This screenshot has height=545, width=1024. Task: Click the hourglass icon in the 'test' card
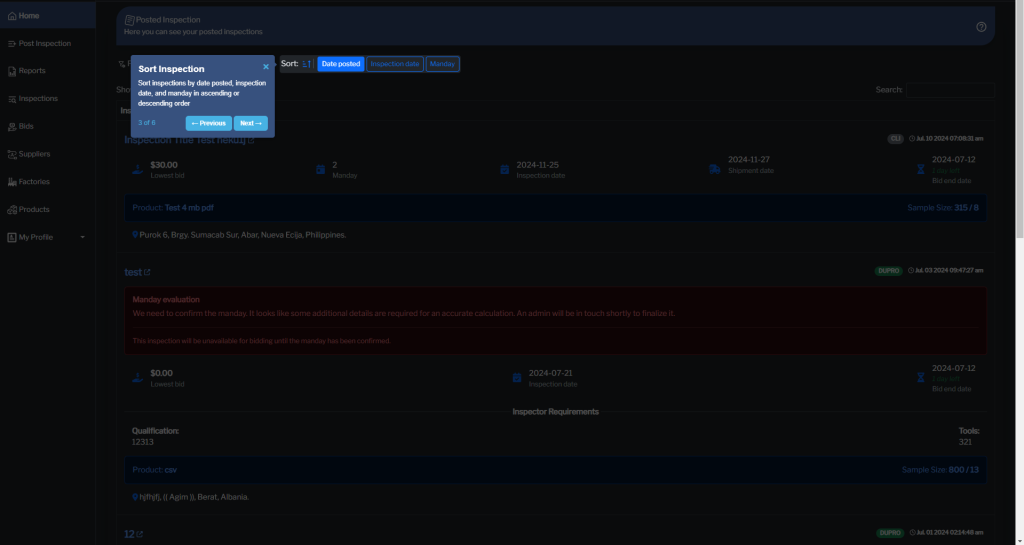920,378
